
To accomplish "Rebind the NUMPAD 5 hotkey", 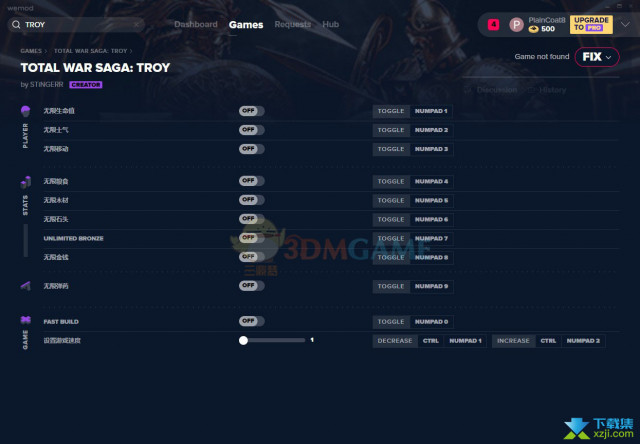I will click(x=431, y=201).
